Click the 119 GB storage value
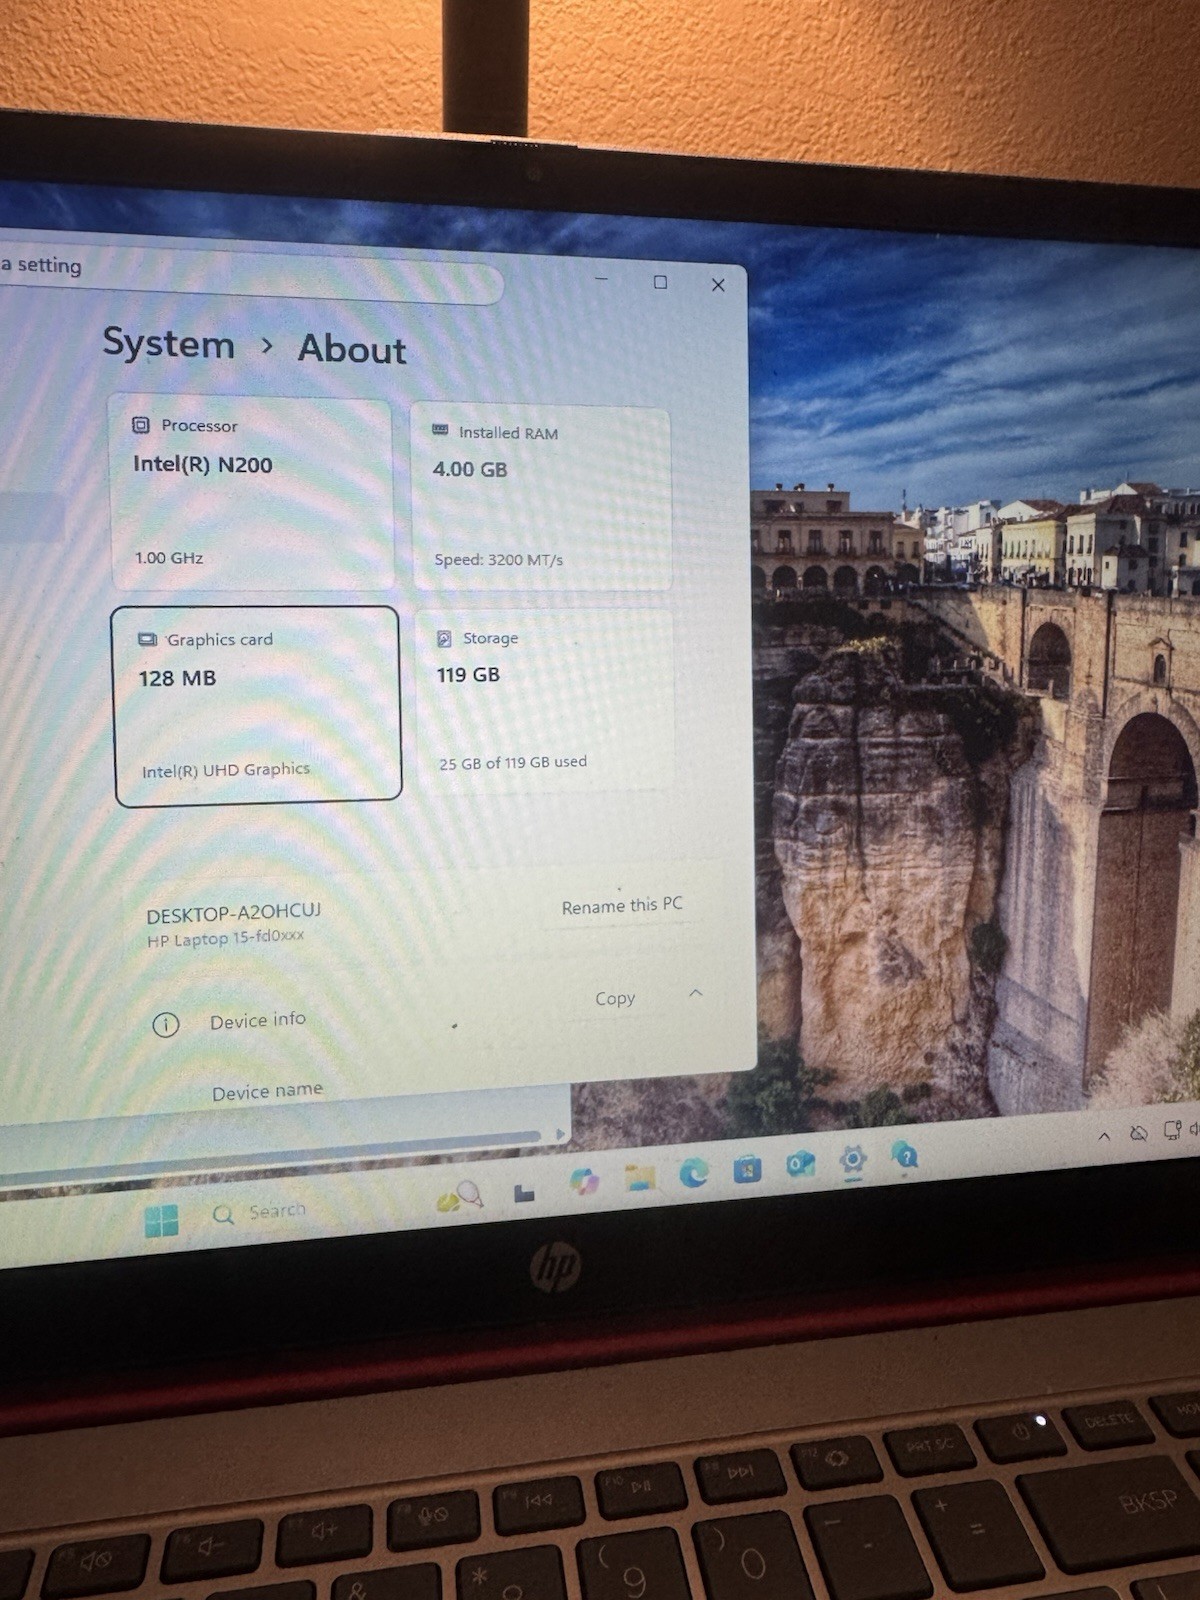1200x1600 pixels. click(x=468, y=675)
